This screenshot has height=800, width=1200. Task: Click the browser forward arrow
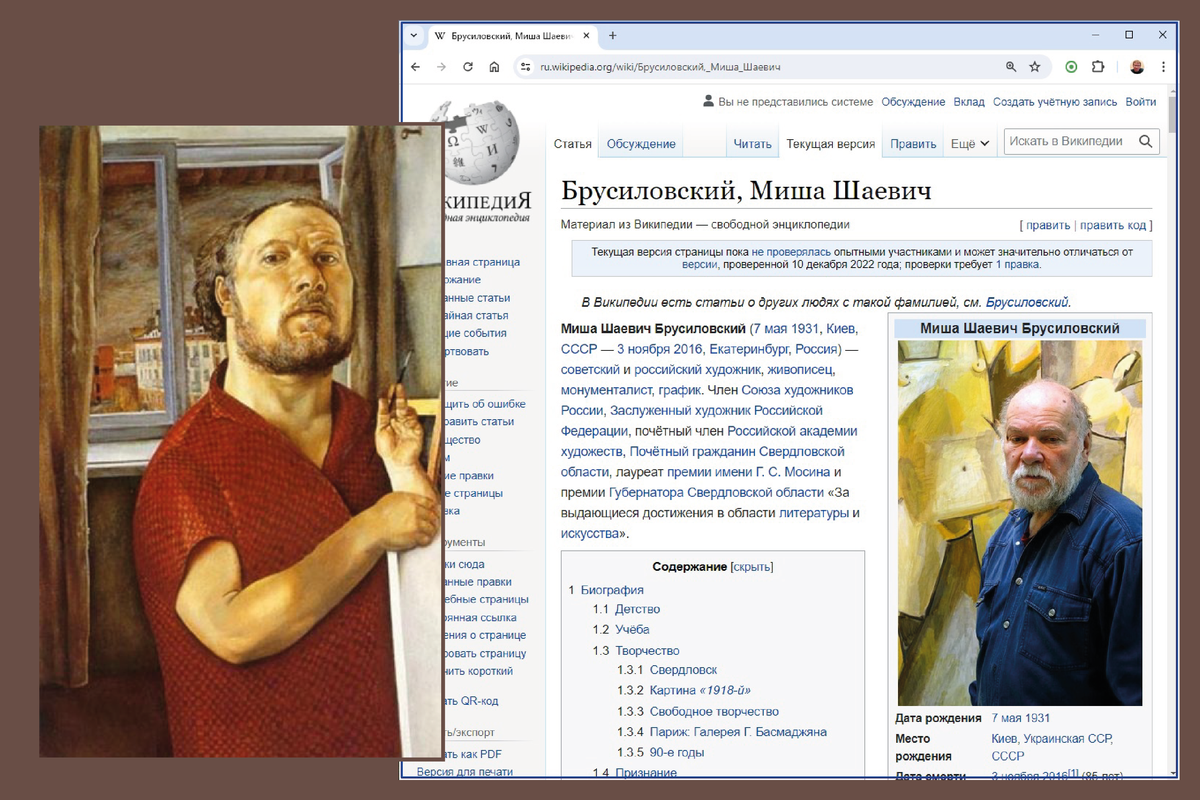click(441, 67)
